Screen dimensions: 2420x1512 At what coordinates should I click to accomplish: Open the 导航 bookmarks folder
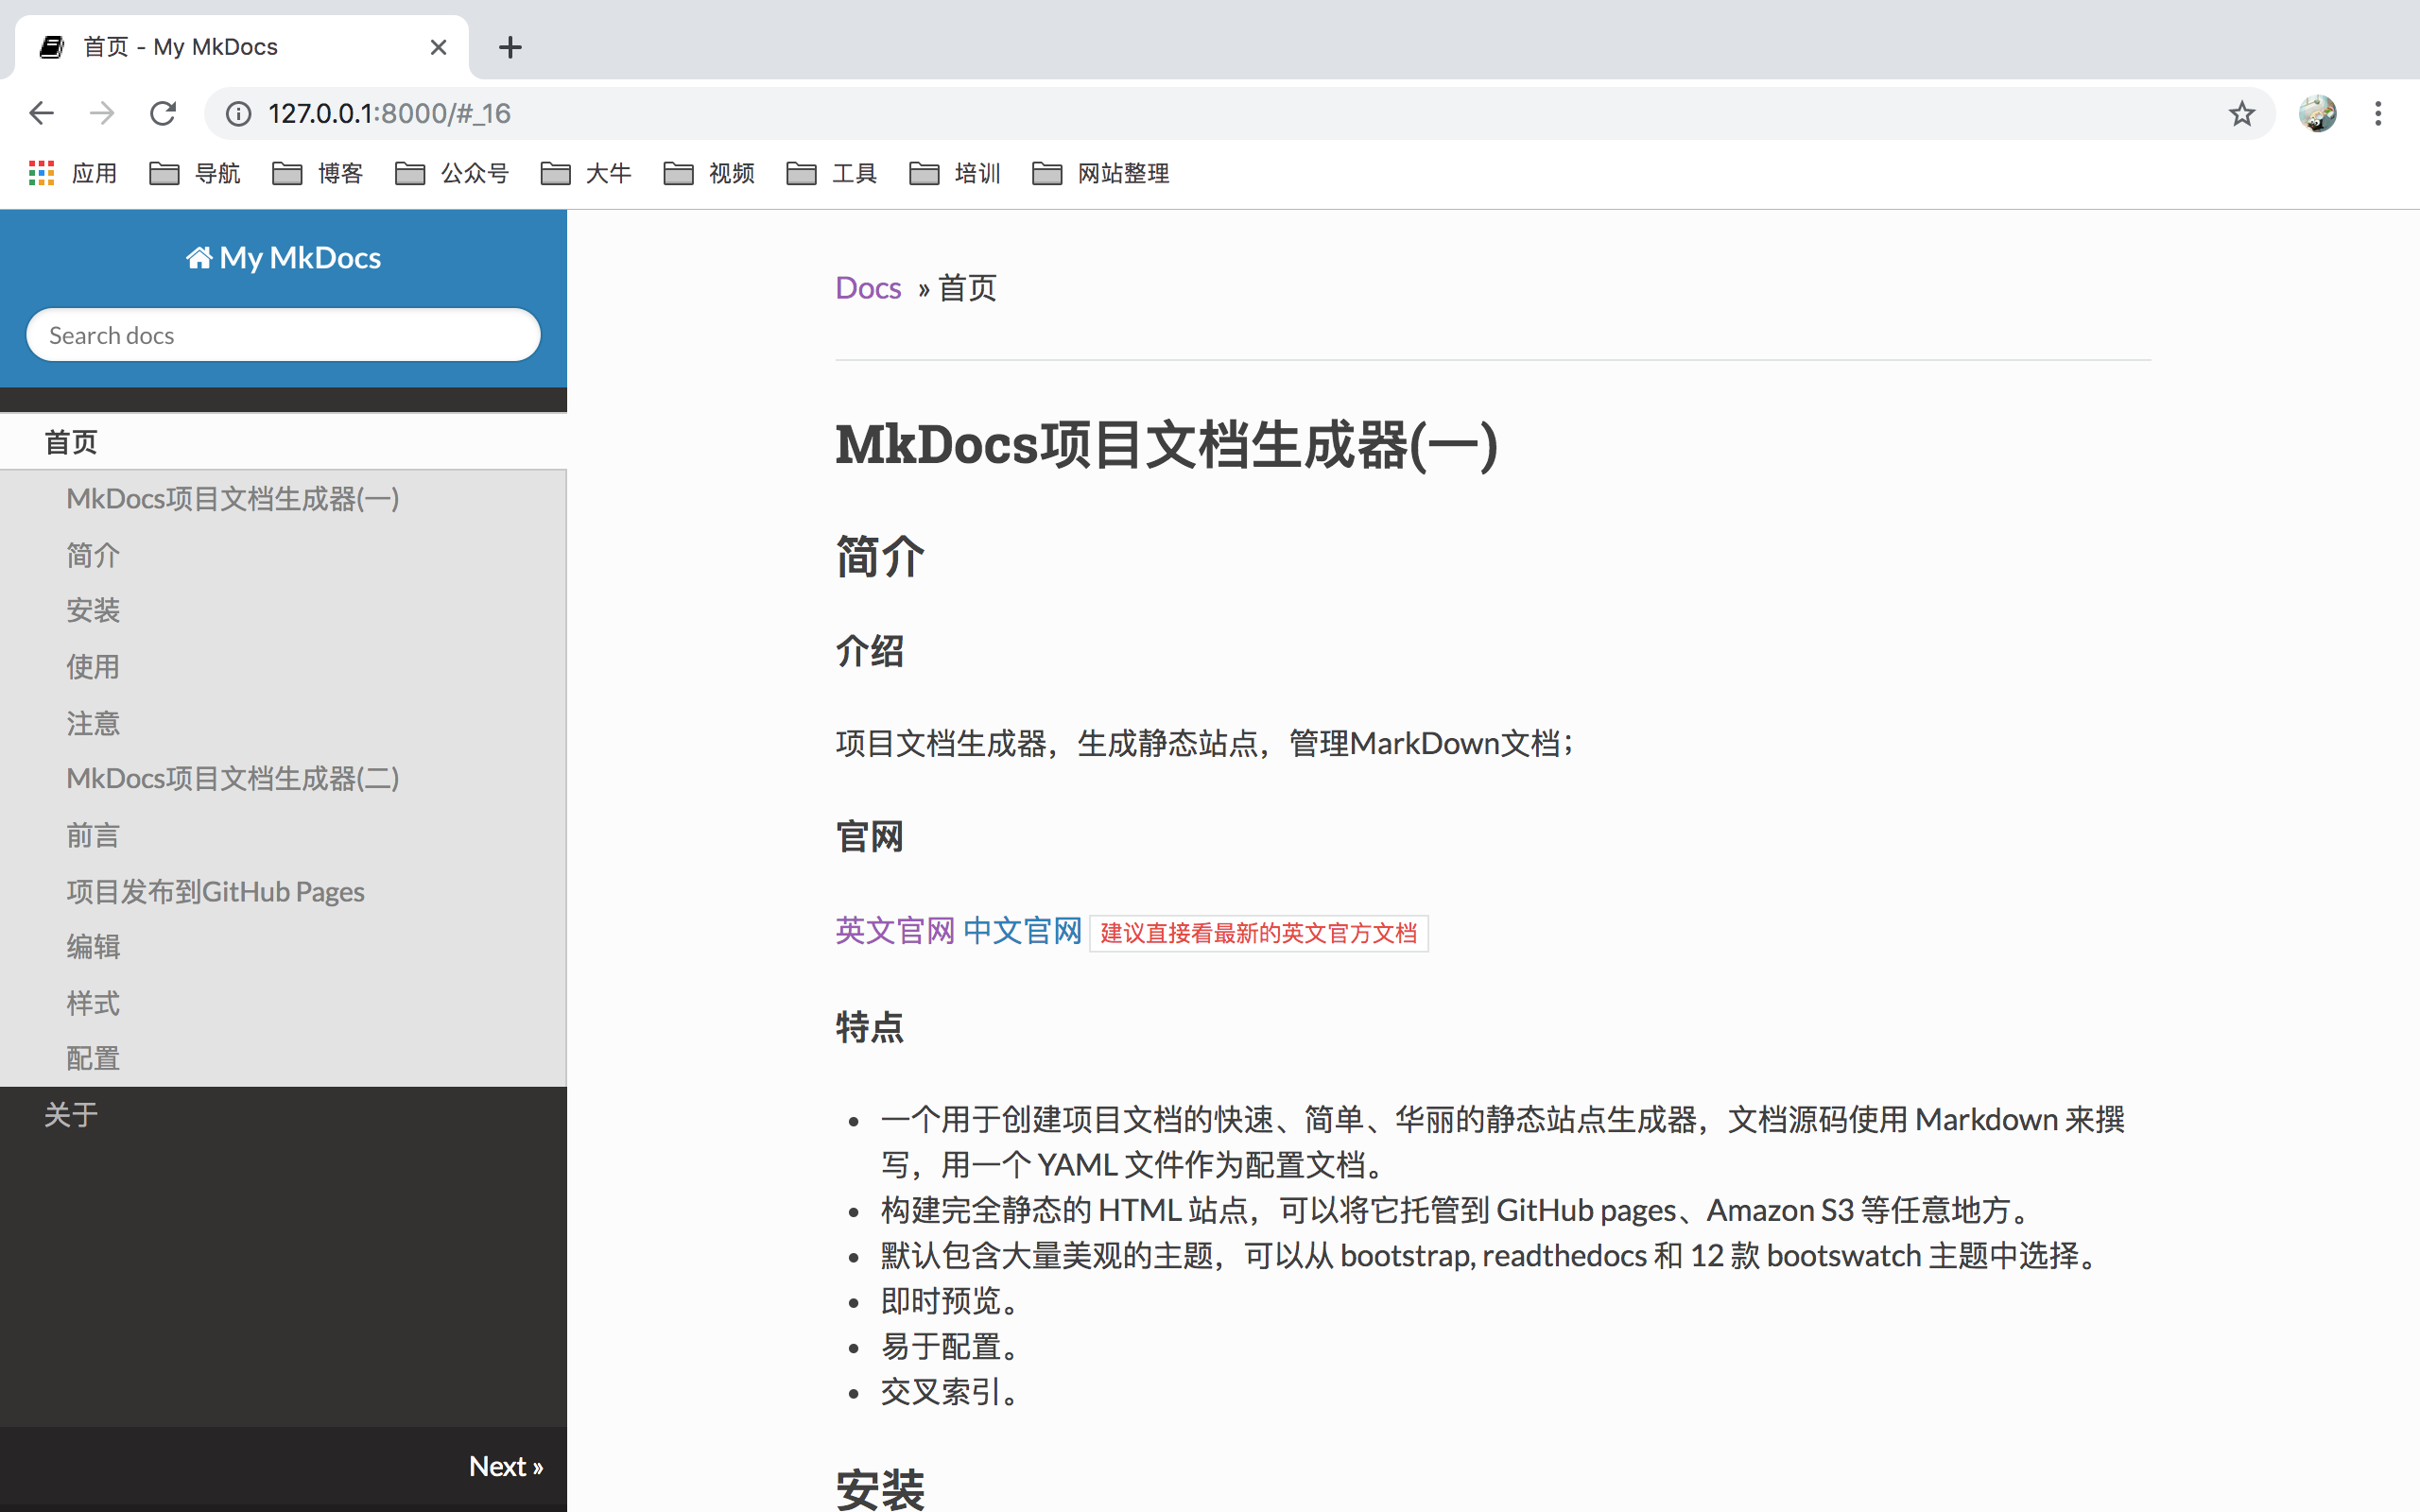pyautogui.click(x=194, y=173)
